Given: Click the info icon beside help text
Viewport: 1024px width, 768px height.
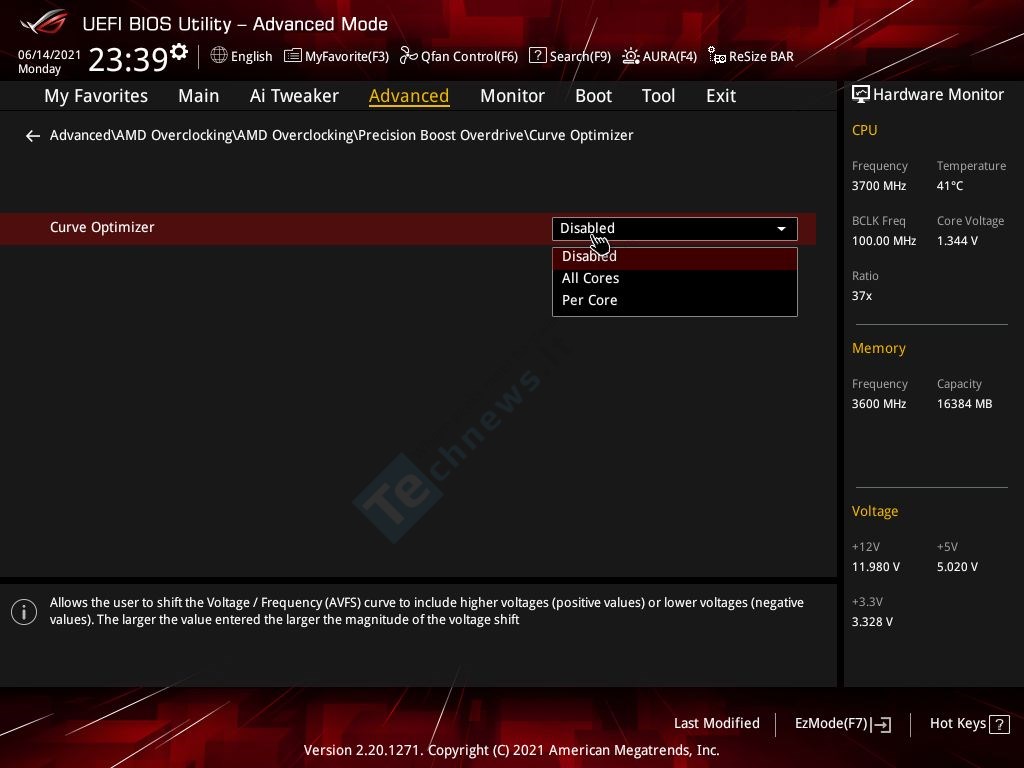Looking at the screenshot, I should (24, 612).
